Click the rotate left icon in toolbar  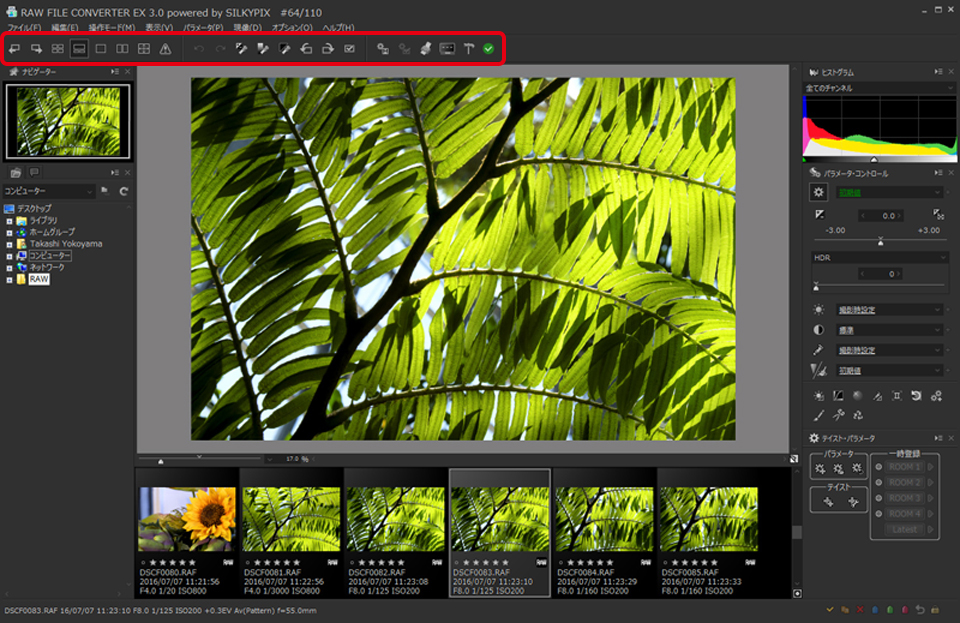pyautogui.click(x=306, y=49)
